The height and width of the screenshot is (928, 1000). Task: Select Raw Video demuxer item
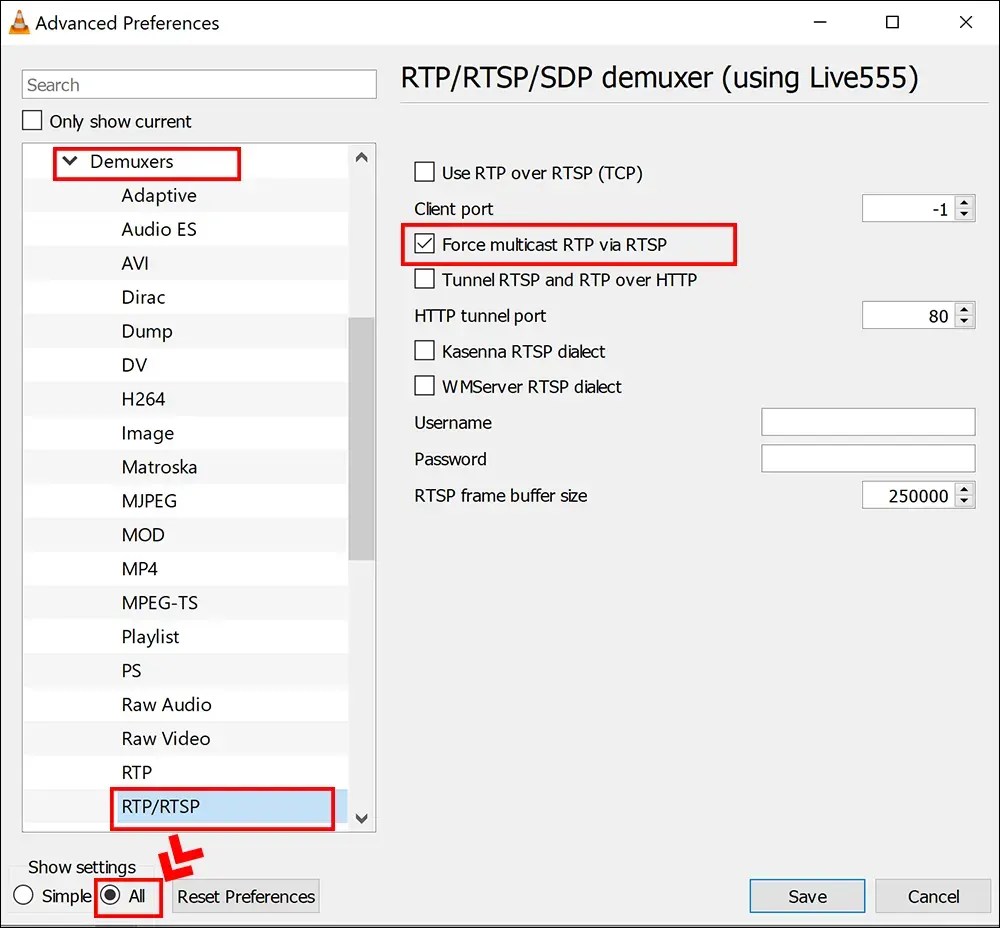click(x=166, y=738)
